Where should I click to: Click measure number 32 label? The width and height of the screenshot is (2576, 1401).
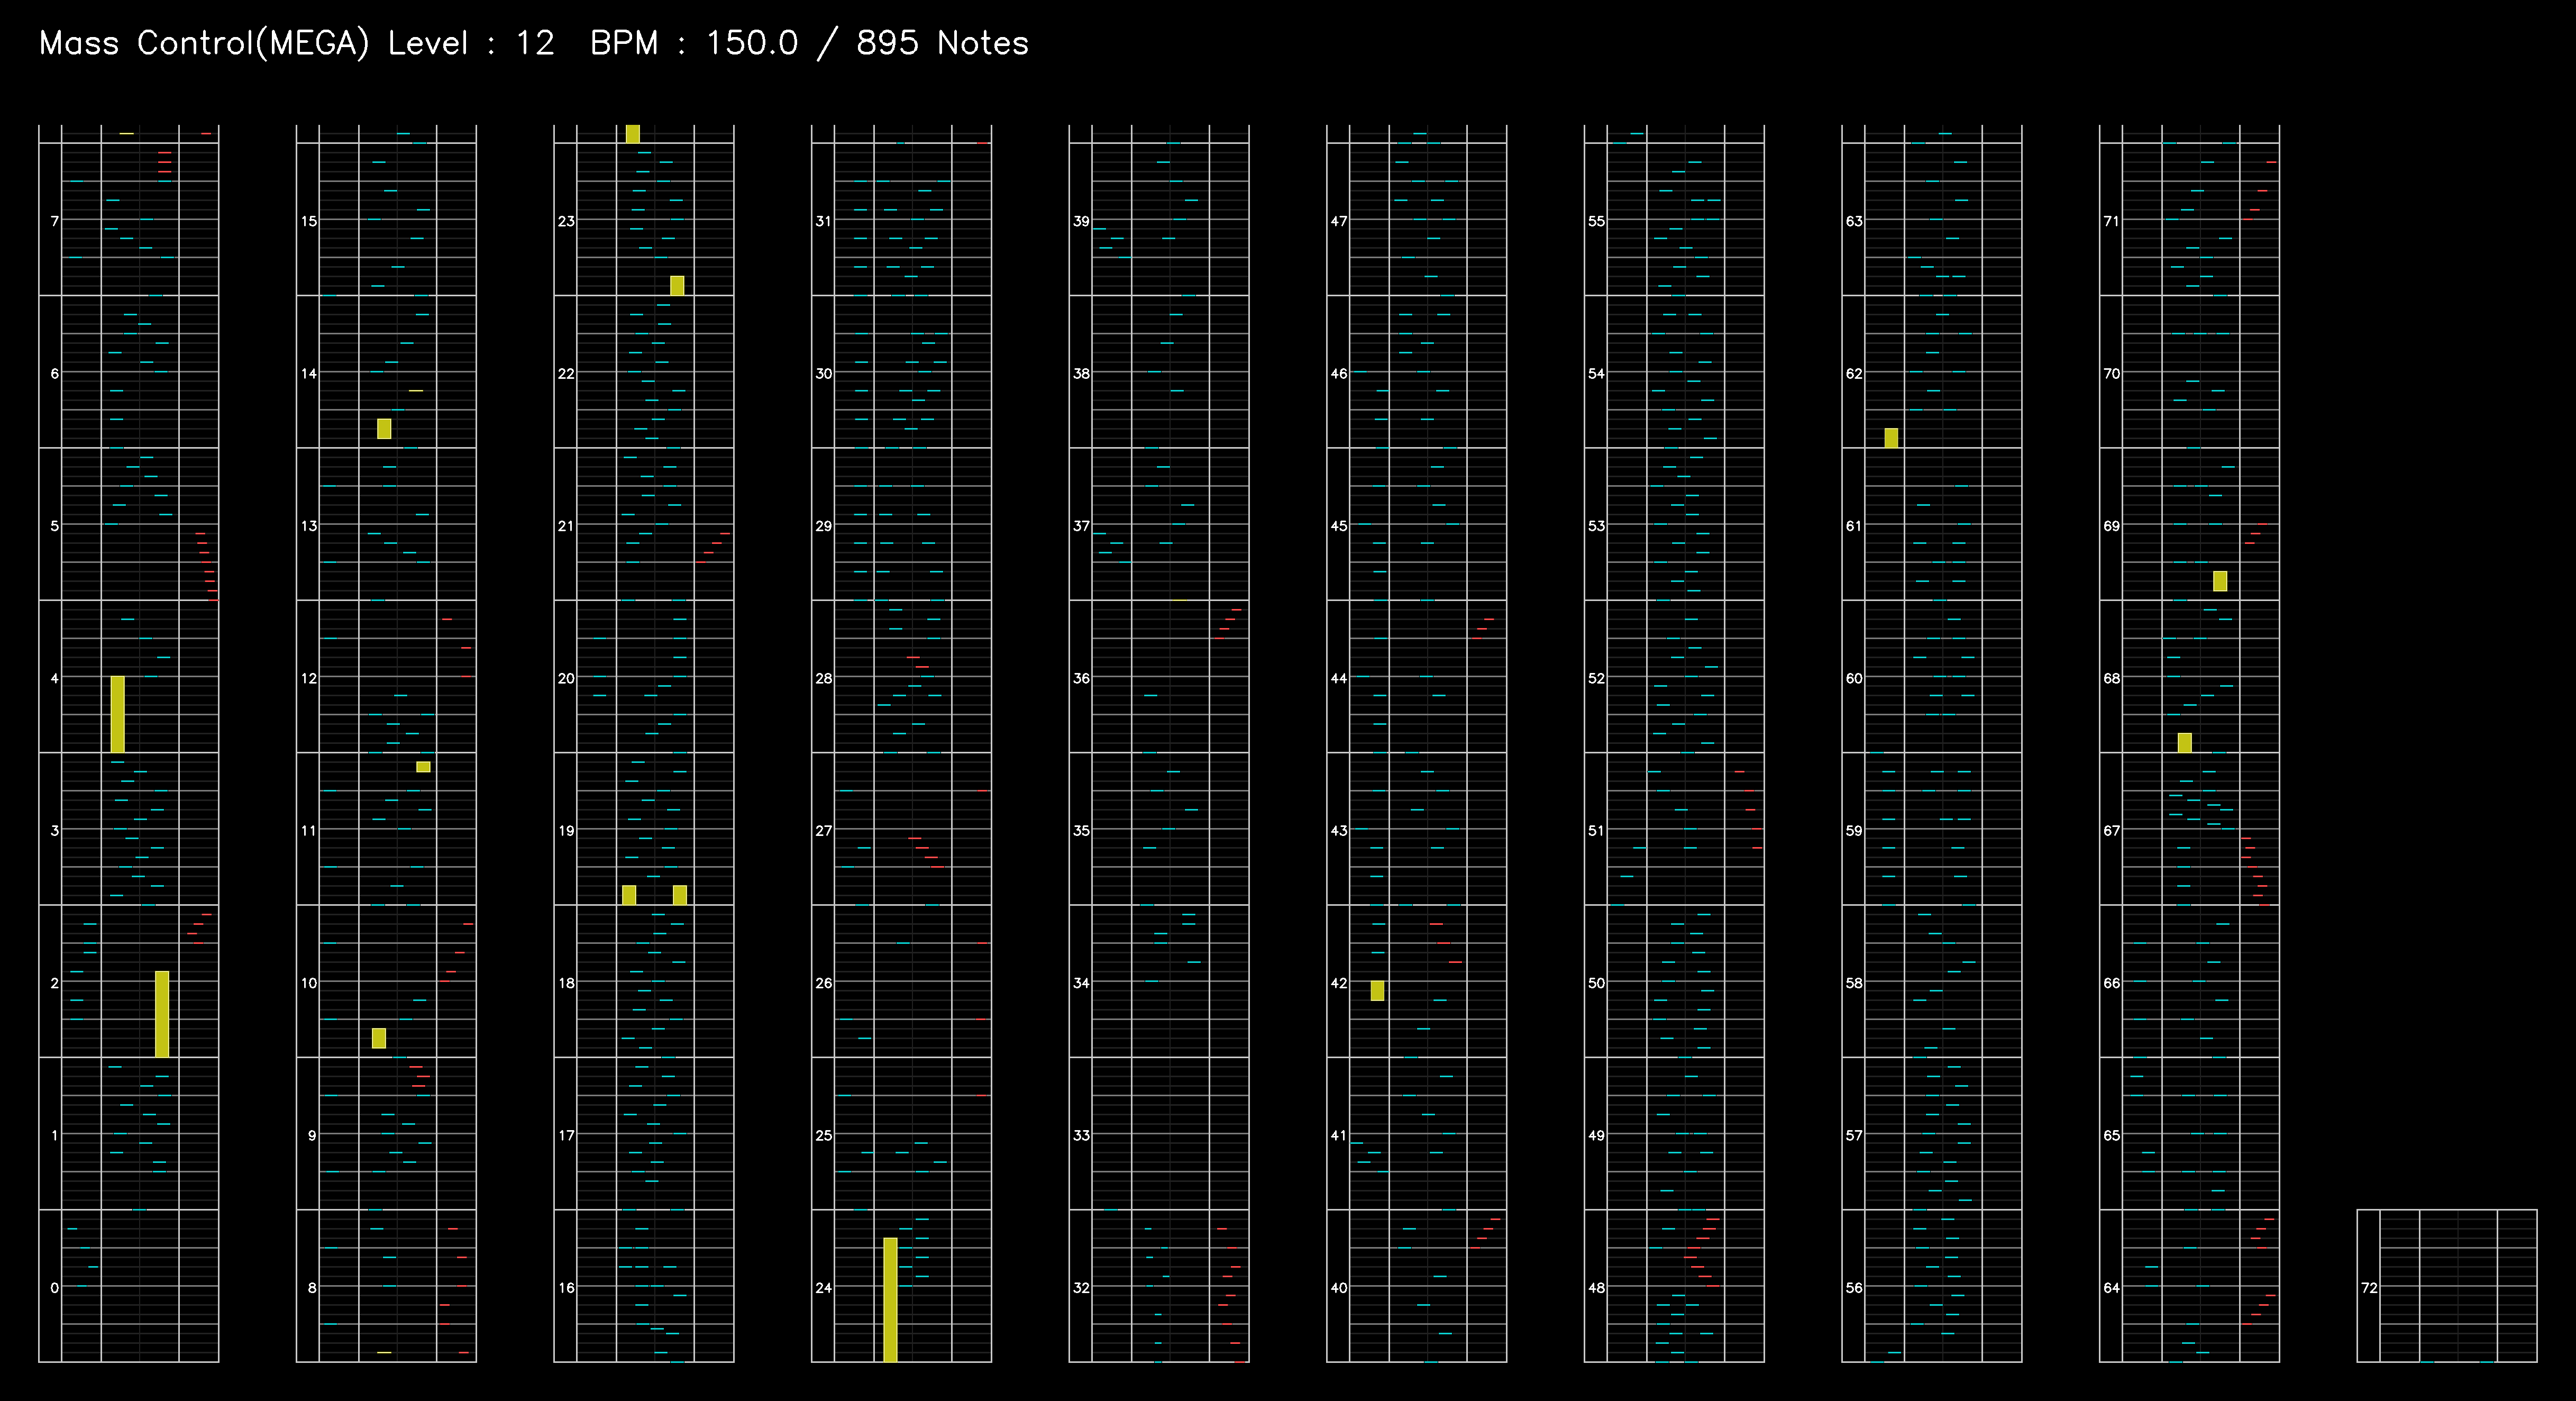(1082, 1287)
